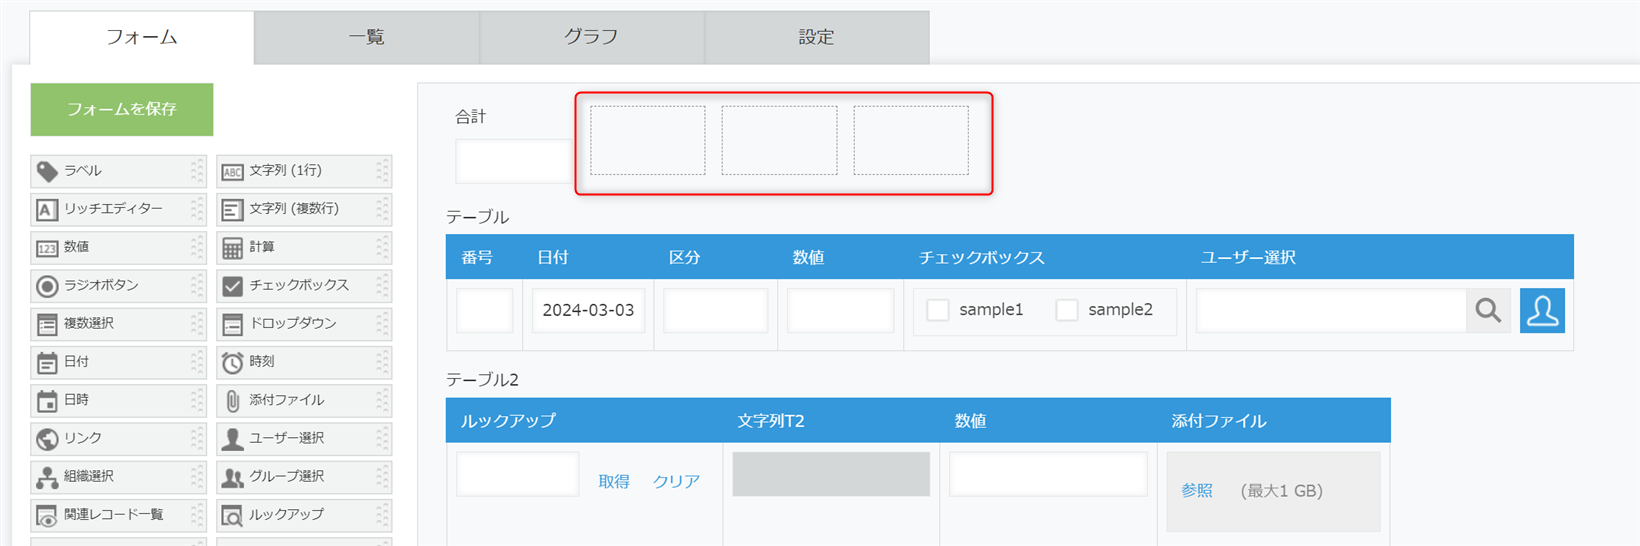Click the date field 2024-03-03
This screenshot has width=1640, height=546.
[588, 310]
